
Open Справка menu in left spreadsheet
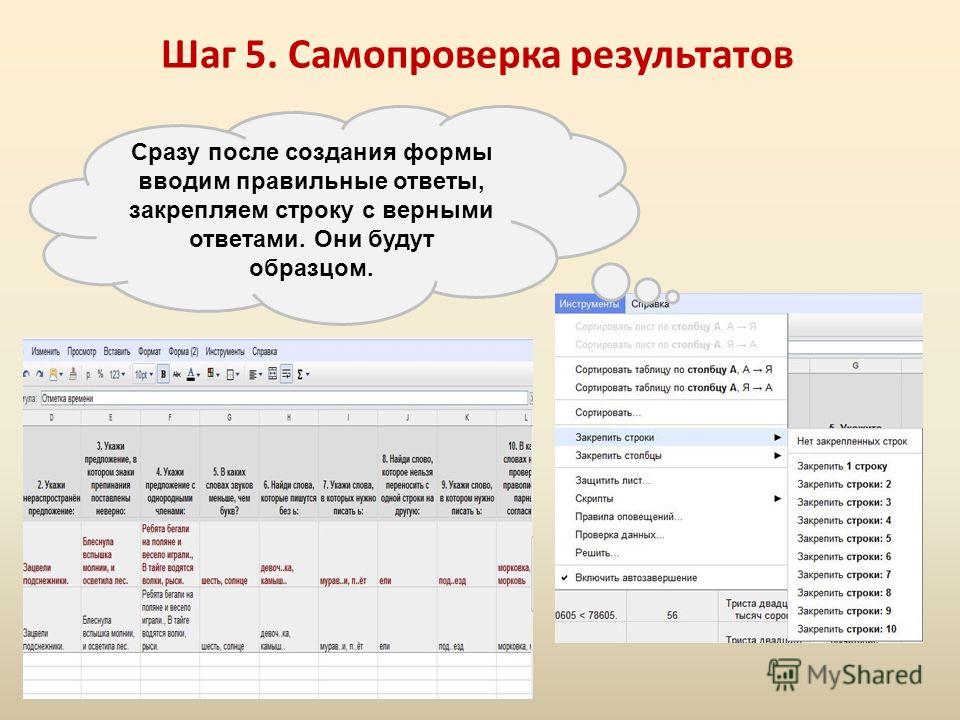264,351
